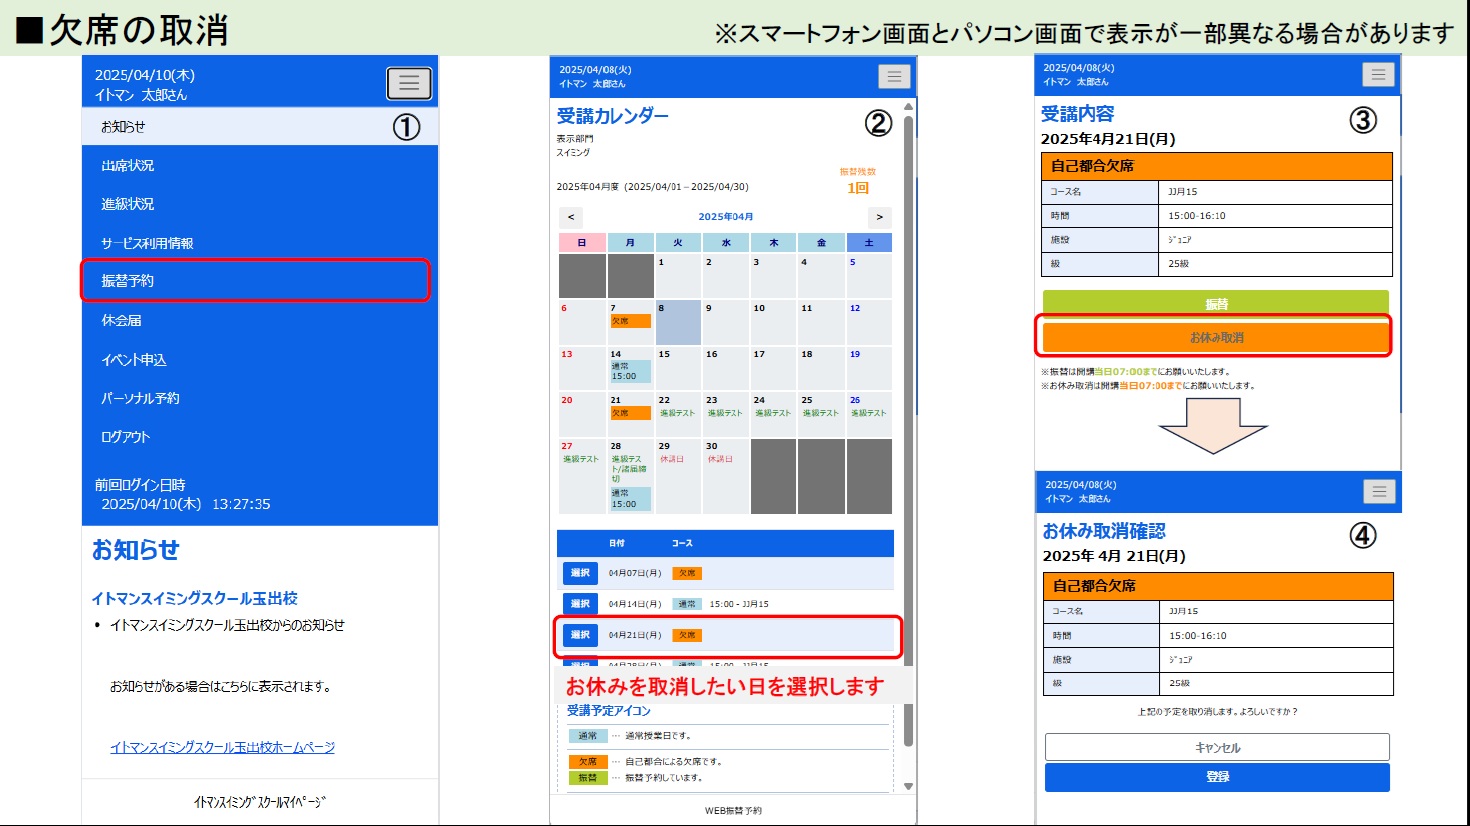Click 振替残数 1回 indicator
The image size is (1470, 826).
click(x=858, y=181)
